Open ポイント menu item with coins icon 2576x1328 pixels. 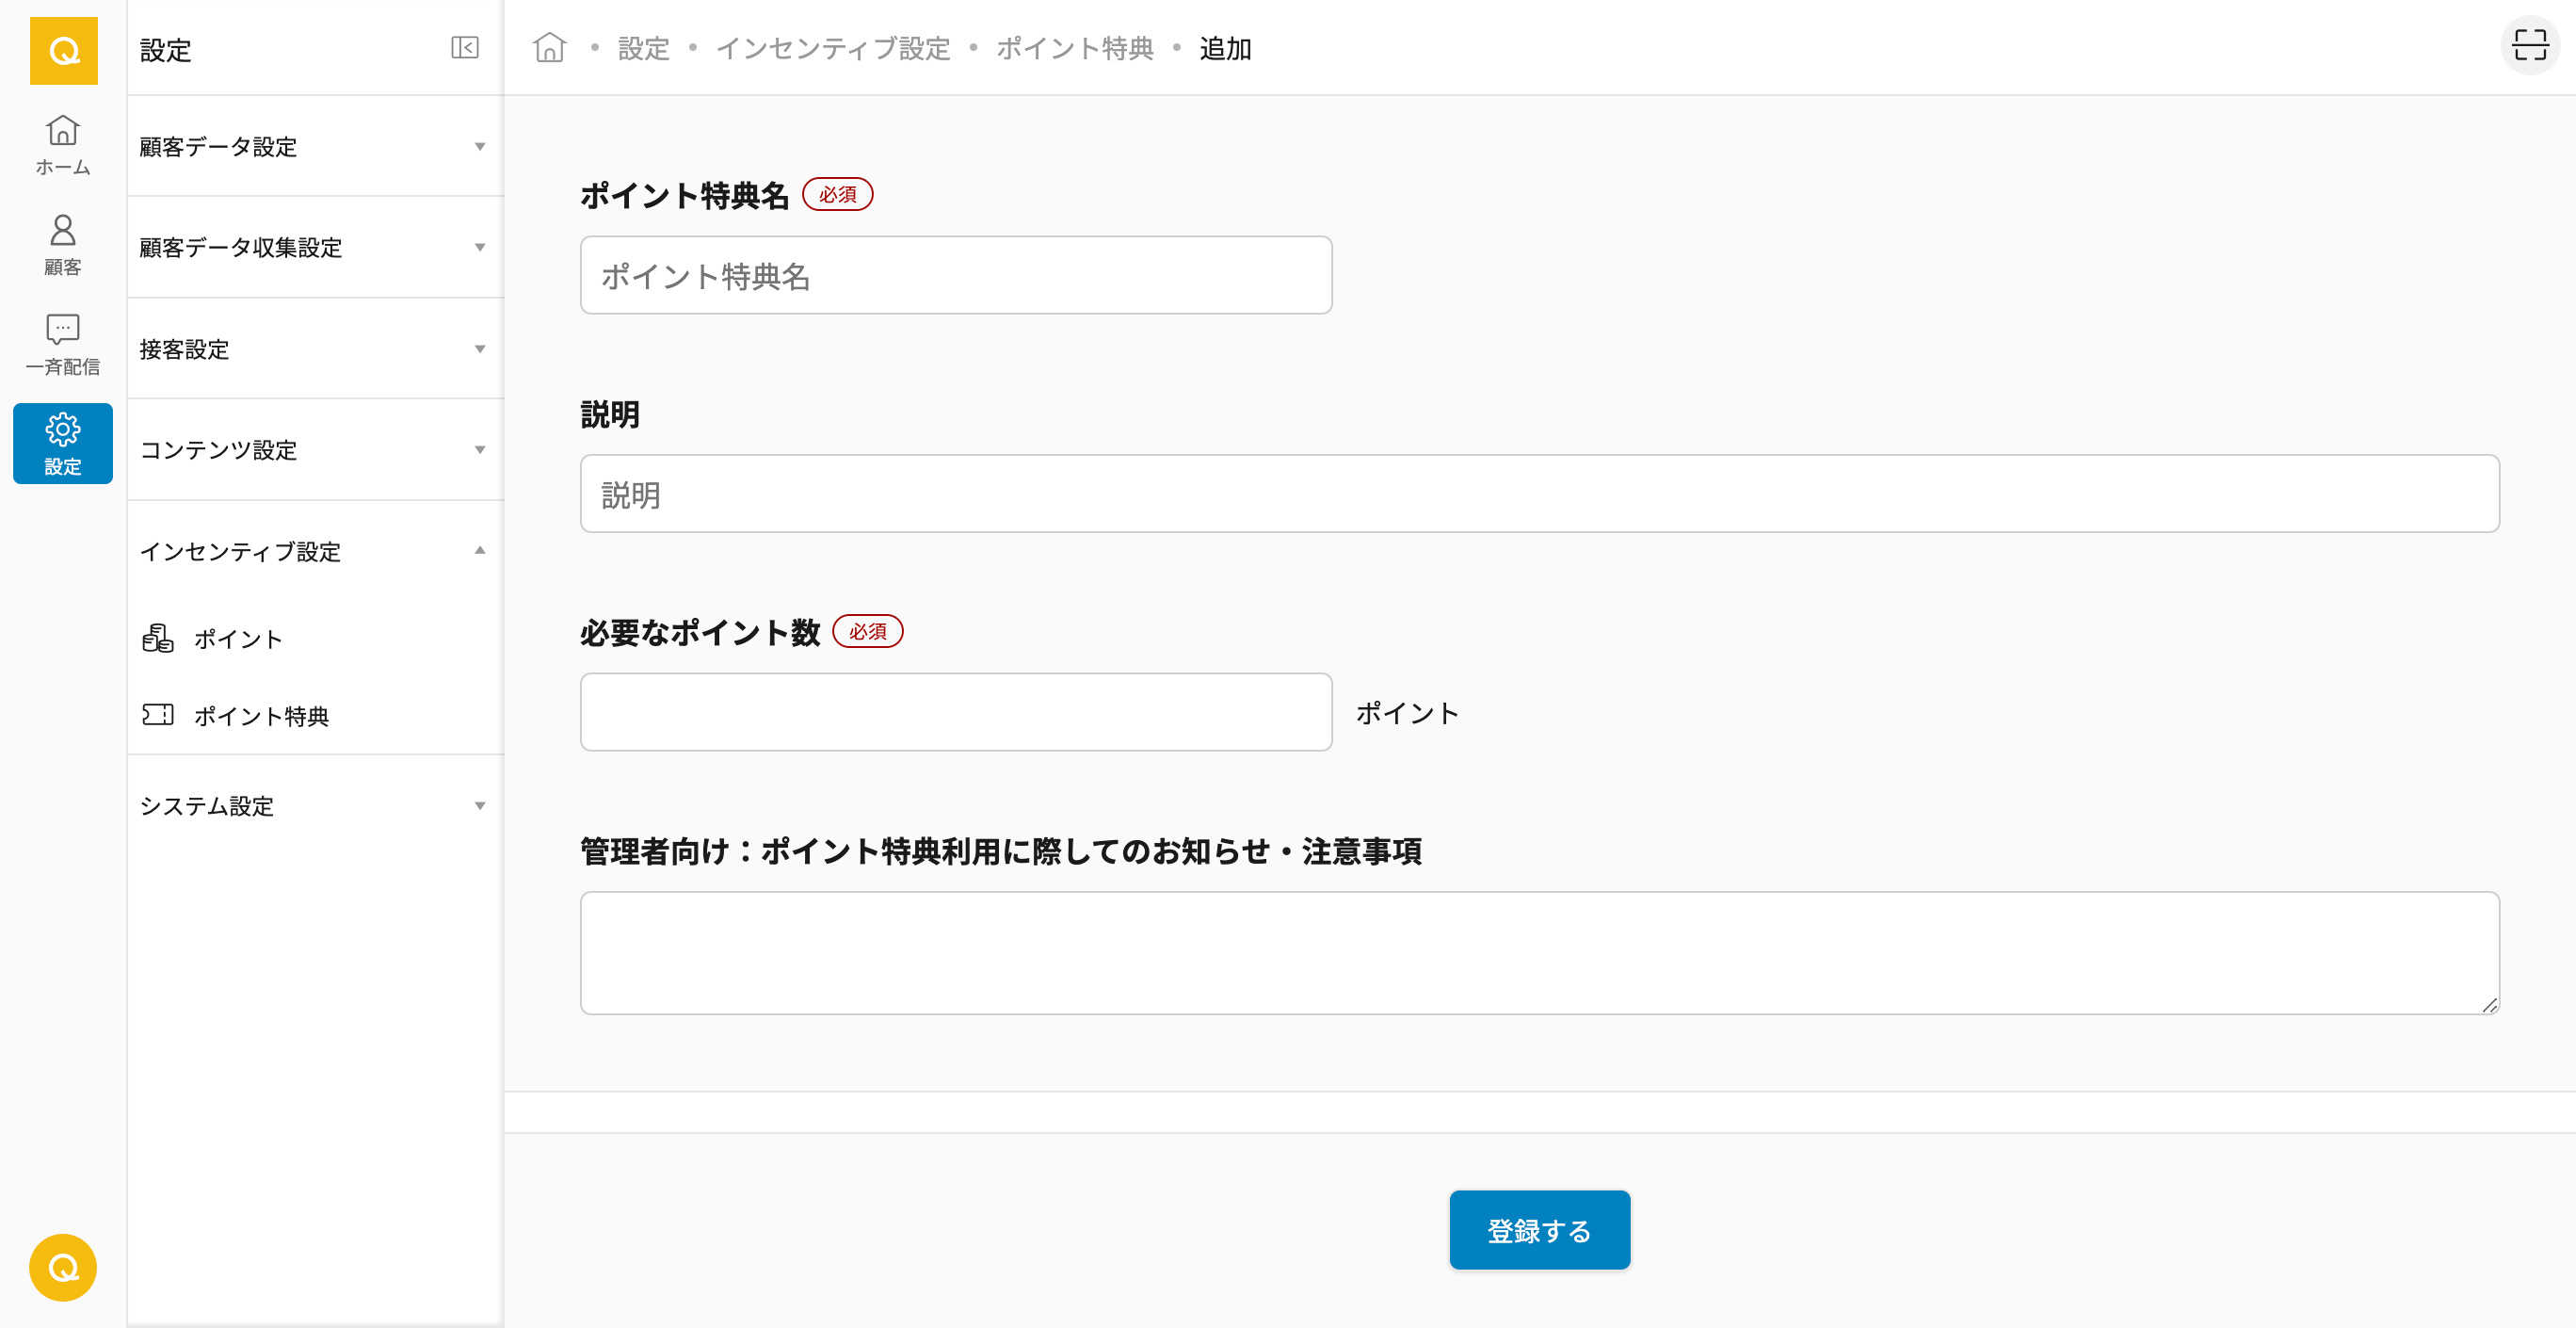(237, 639)
